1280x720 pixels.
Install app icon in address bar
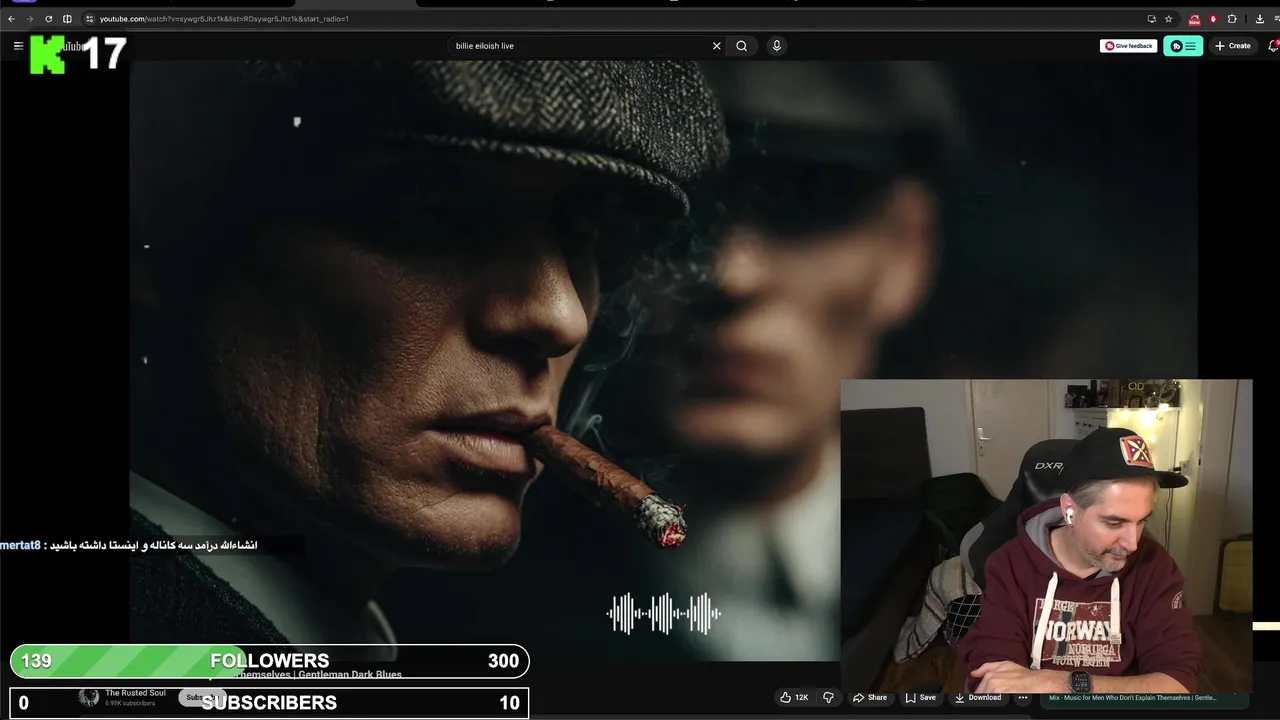1151,19
